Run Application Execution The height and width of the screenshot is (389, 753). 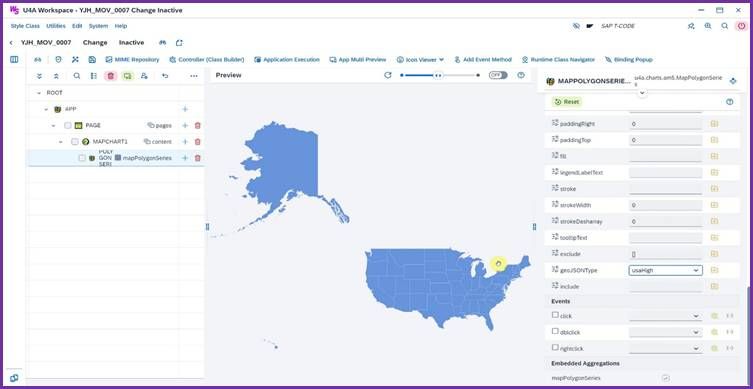click(287, 60)
